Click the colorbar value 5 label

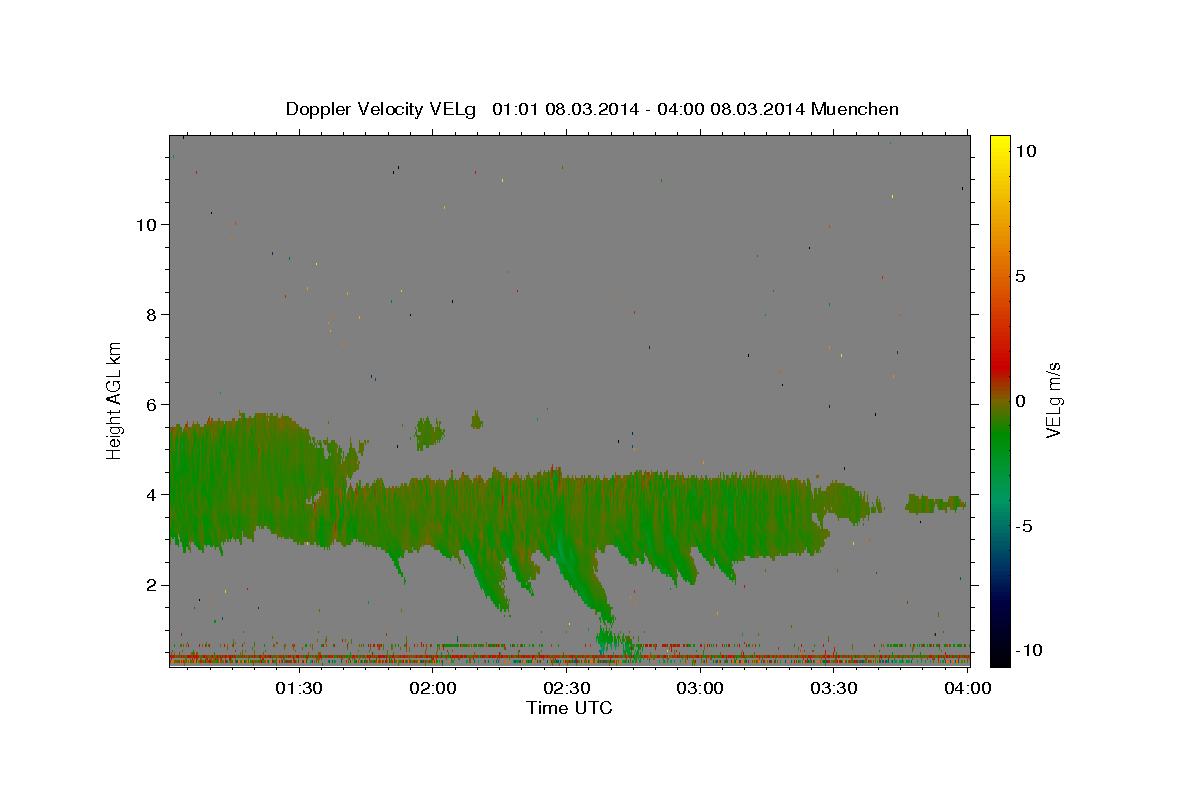pyautogui.click(x=1020, y=276)
